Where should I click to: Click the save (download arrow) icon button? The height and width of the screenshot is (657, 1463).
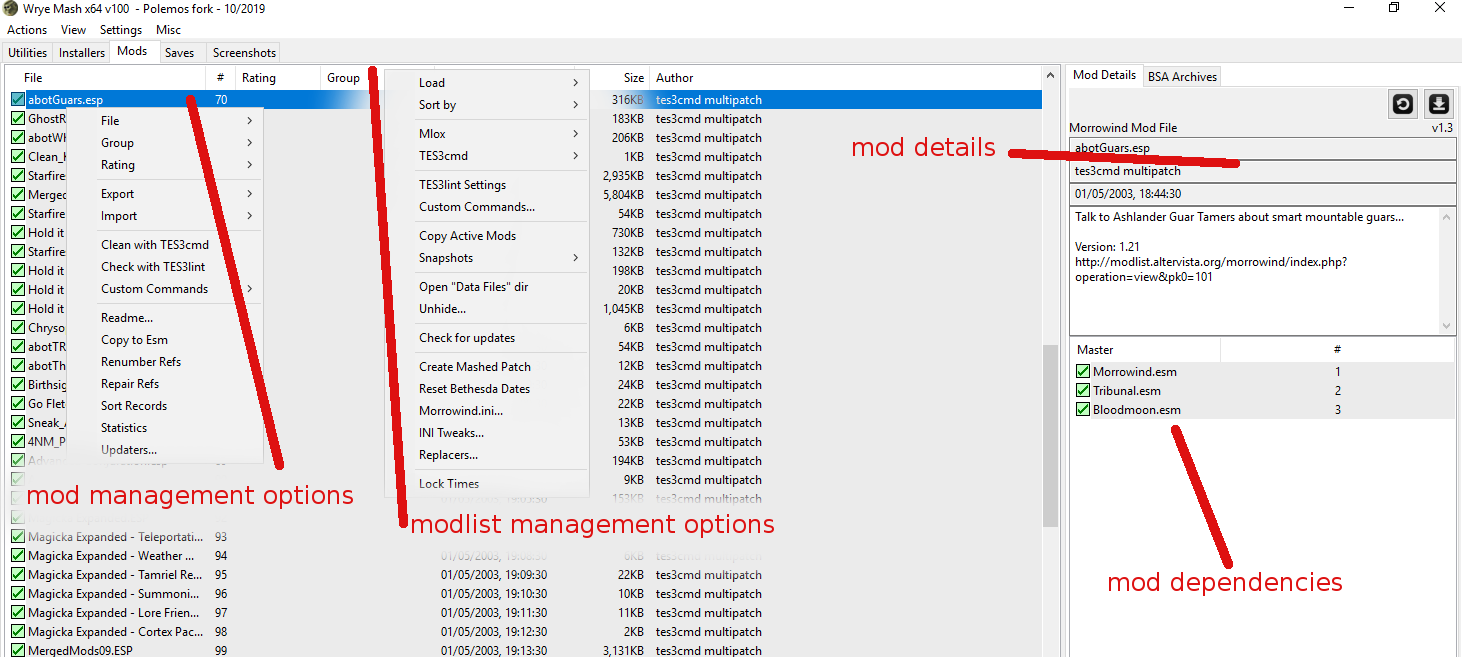click(1438, 104)
